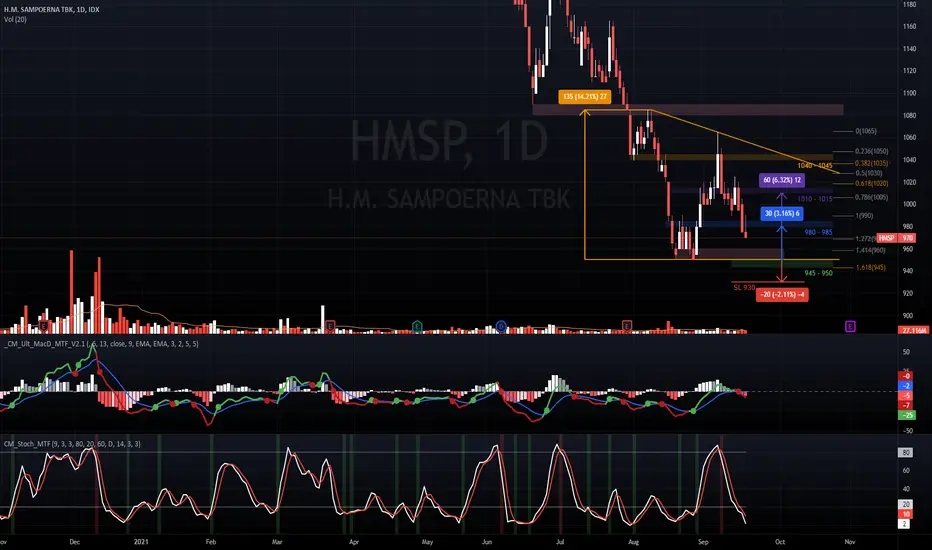Click the red 10 stochastic value label
Image resolution: width=932 pixels, height=550 pixels.
[906, 514]
